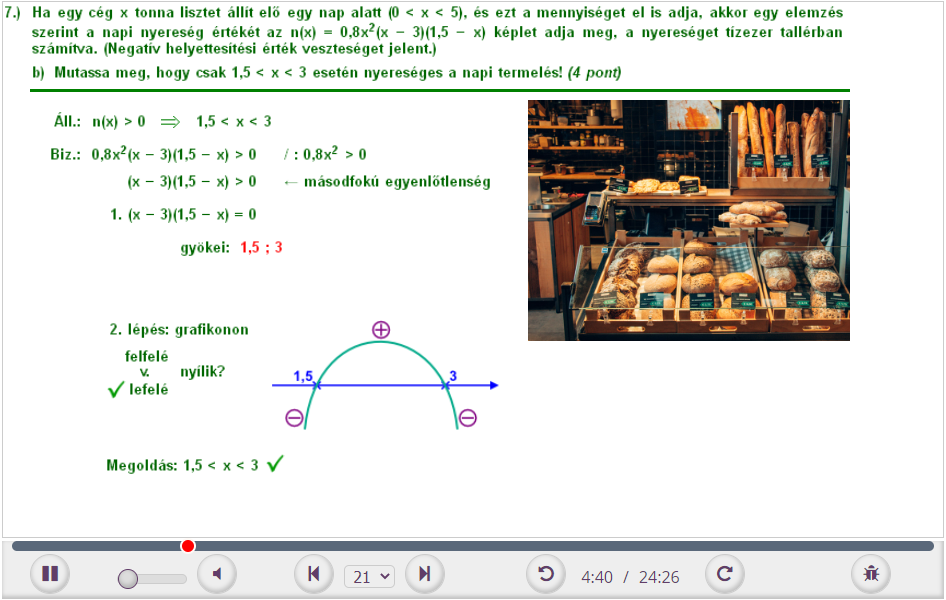Click the green checkmark beside 'lefelé'

tap(115, 390)
